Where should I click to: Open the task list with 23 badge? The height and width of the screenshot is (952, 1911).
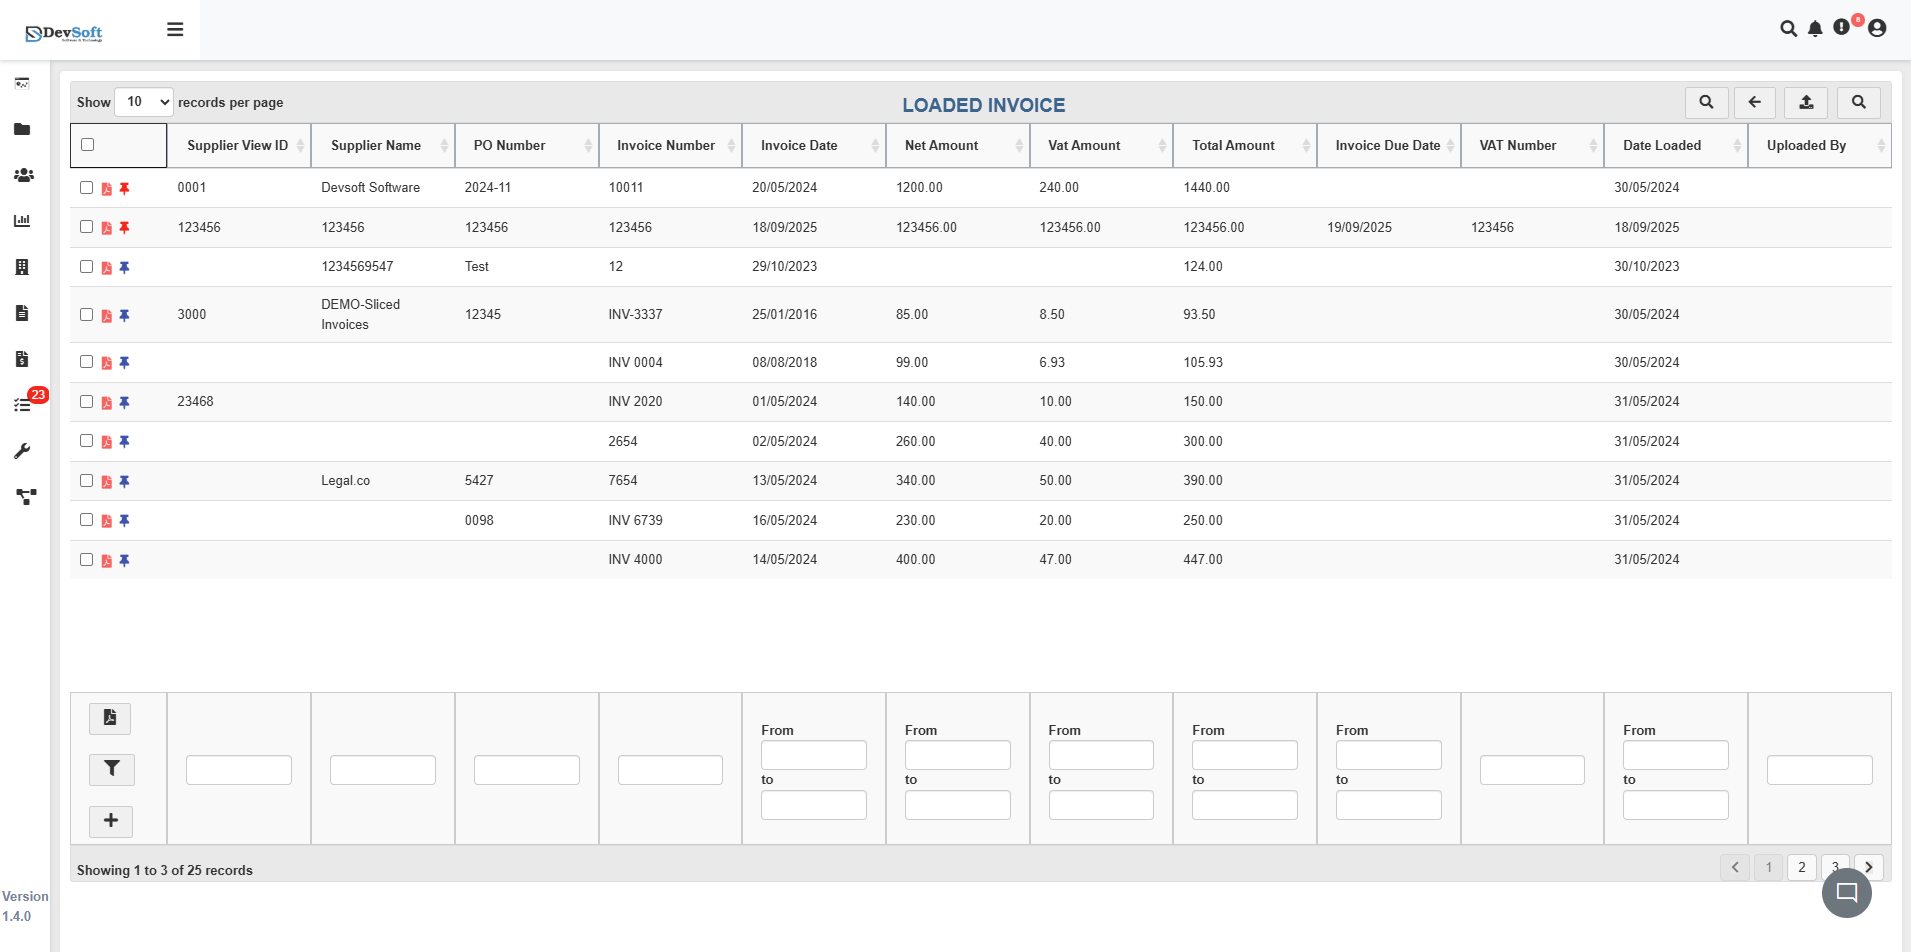(24, 404)
